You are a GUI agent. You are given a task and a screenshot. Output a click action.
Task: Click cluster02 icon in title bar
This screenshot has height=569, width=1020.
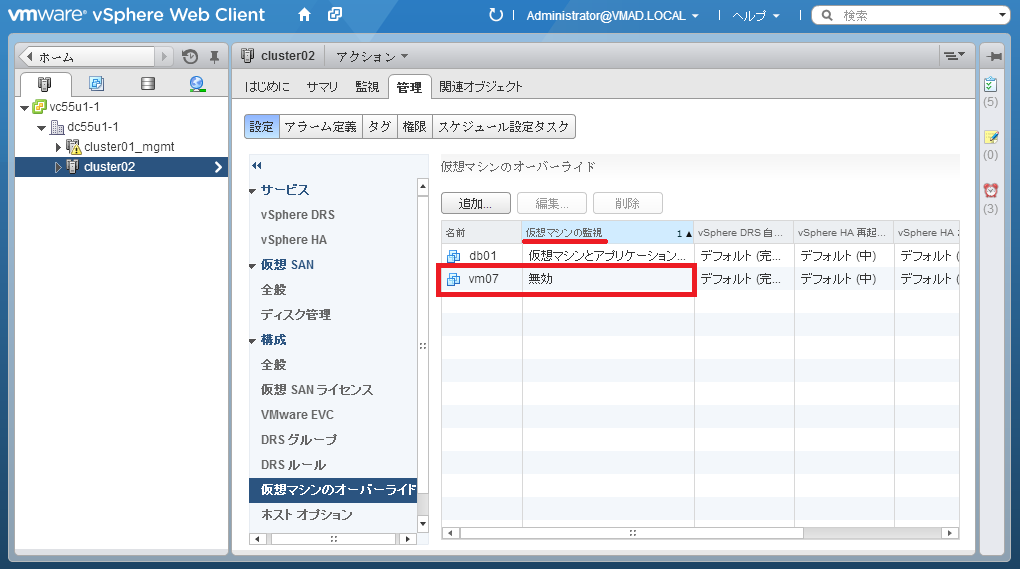(x=247, y=56)
